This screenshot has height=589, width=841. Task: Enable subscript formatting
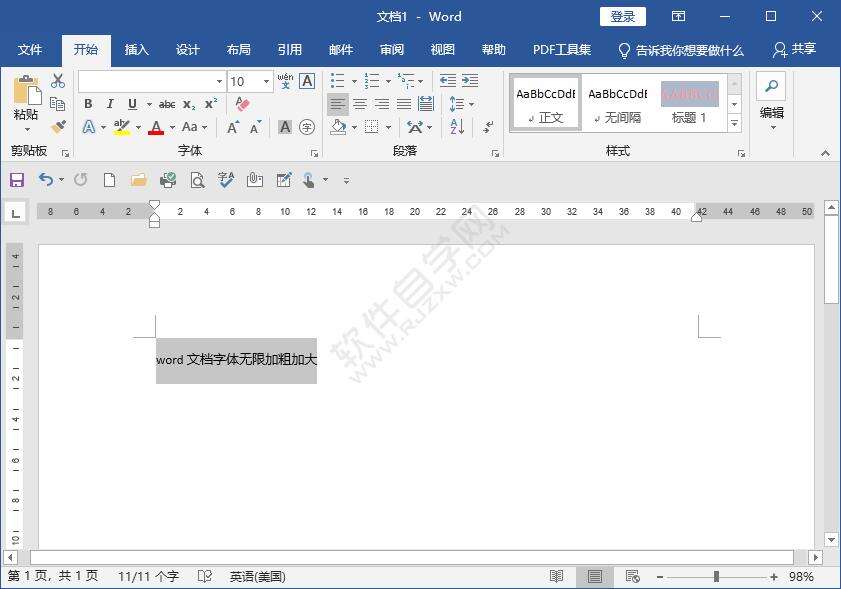(189, 104)
